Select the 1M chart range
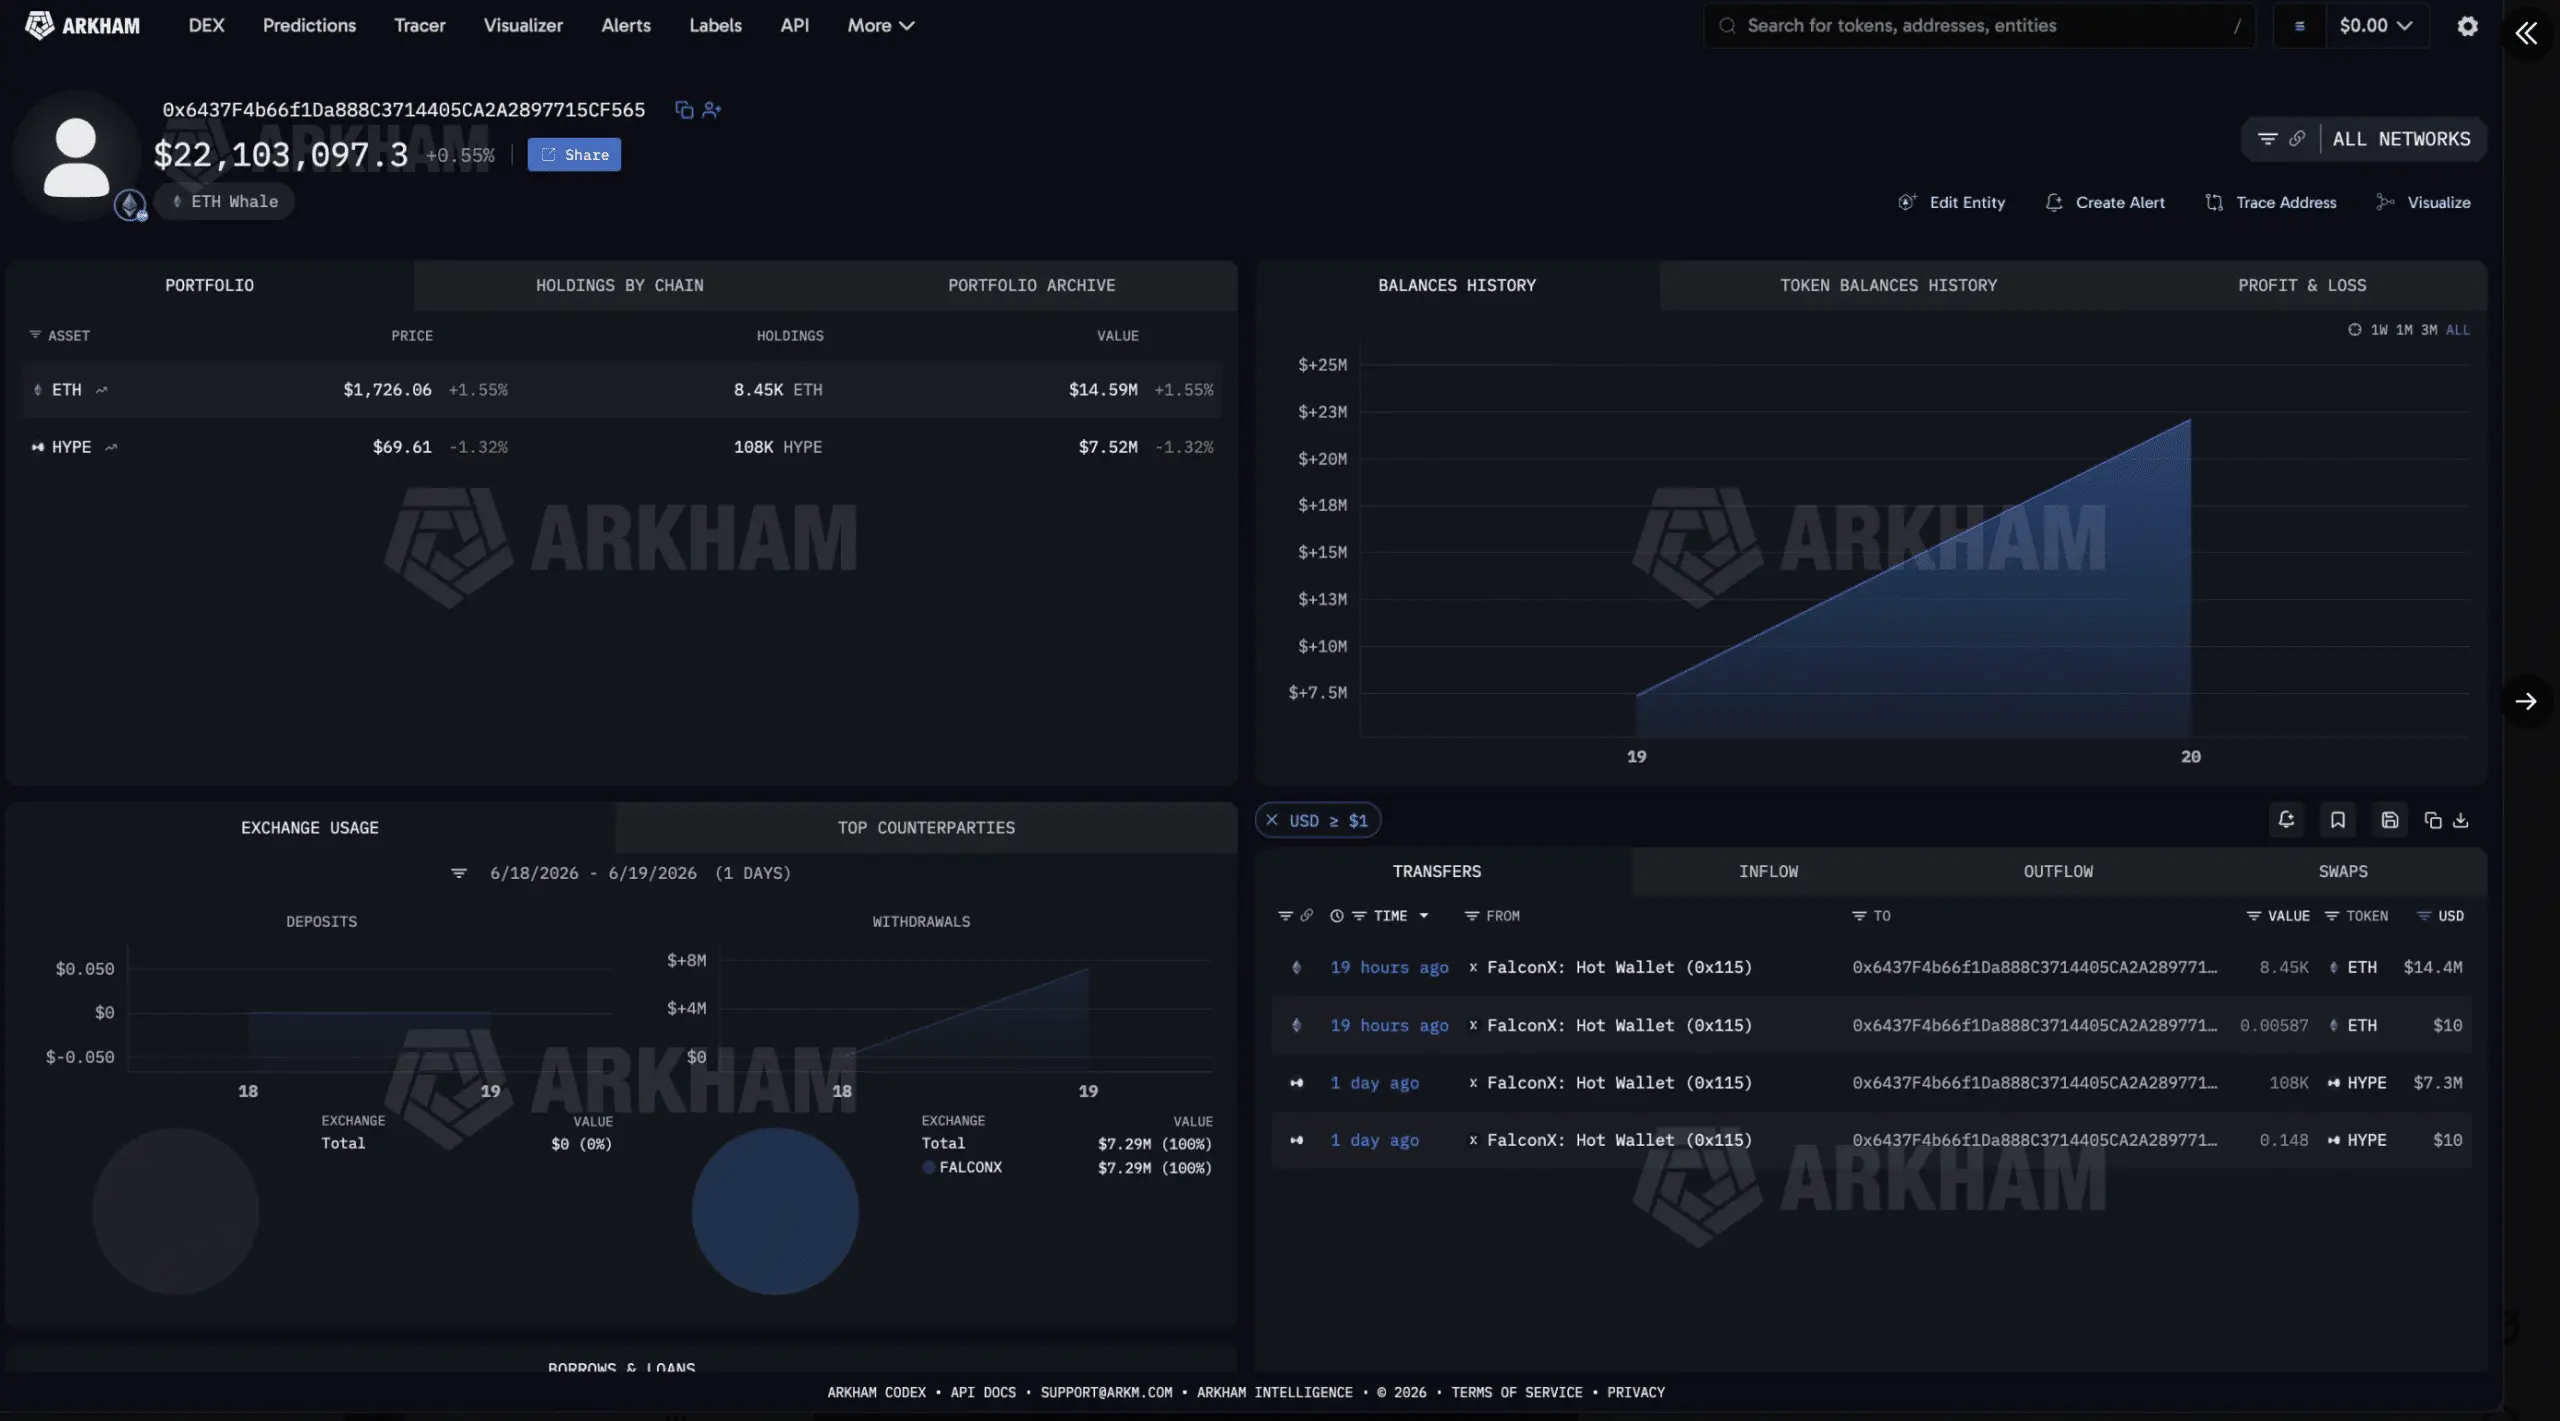The width and height of the screenshot is (2560, 1421). coord(2404,330)
